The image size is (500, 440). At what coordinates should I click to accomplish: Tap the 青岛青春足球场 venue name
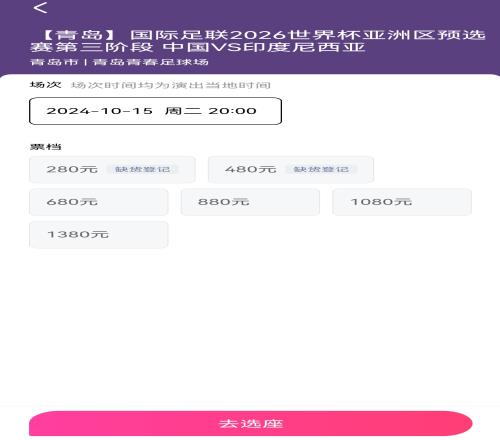[x=151, y=62]
